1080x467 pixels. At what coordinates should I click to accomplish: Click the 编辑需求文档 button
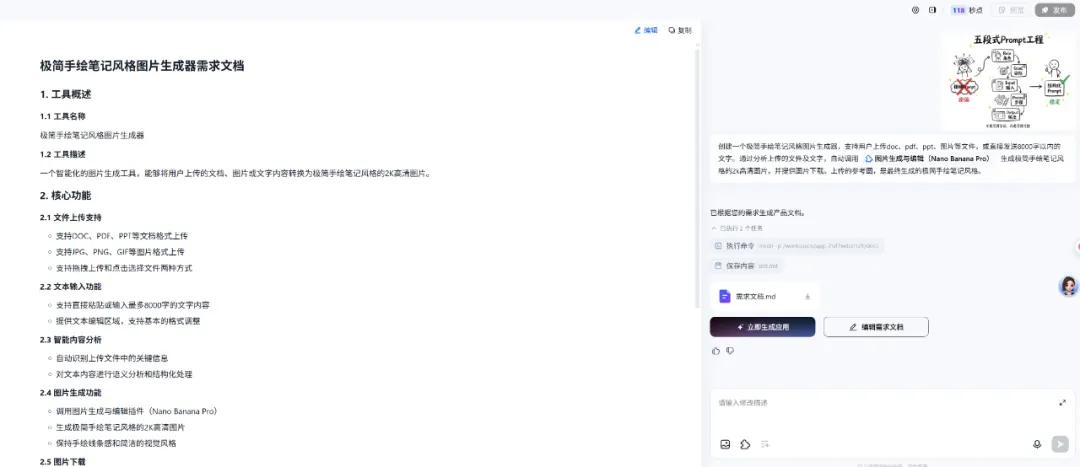[x=876, y=327]
